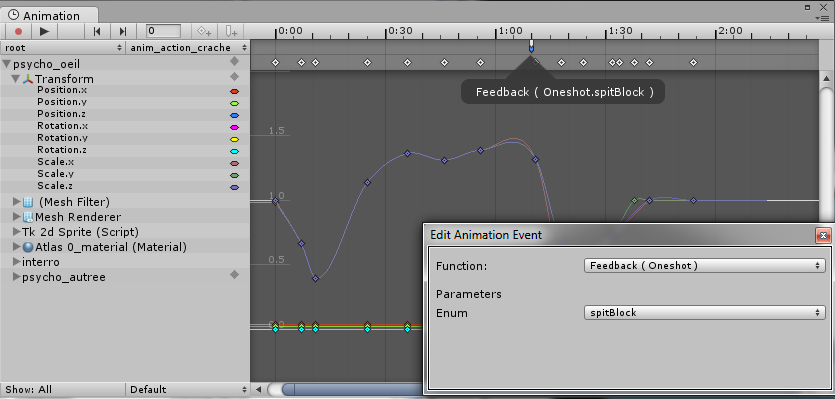Toggle the record button in Animation toolbar
This screenshot has width=835, height=399.
(x=19, y=31)
